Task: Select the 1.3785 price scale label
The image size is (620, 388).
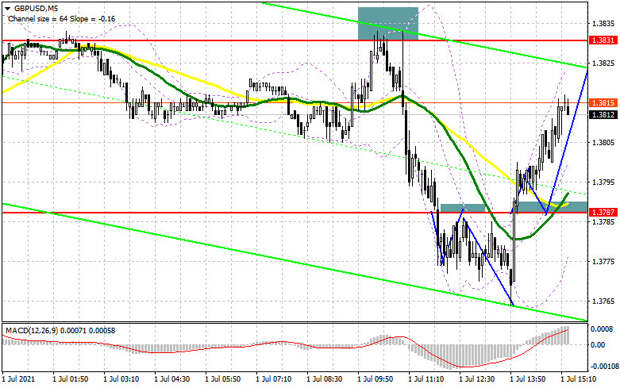Action: tap(603, 222)
